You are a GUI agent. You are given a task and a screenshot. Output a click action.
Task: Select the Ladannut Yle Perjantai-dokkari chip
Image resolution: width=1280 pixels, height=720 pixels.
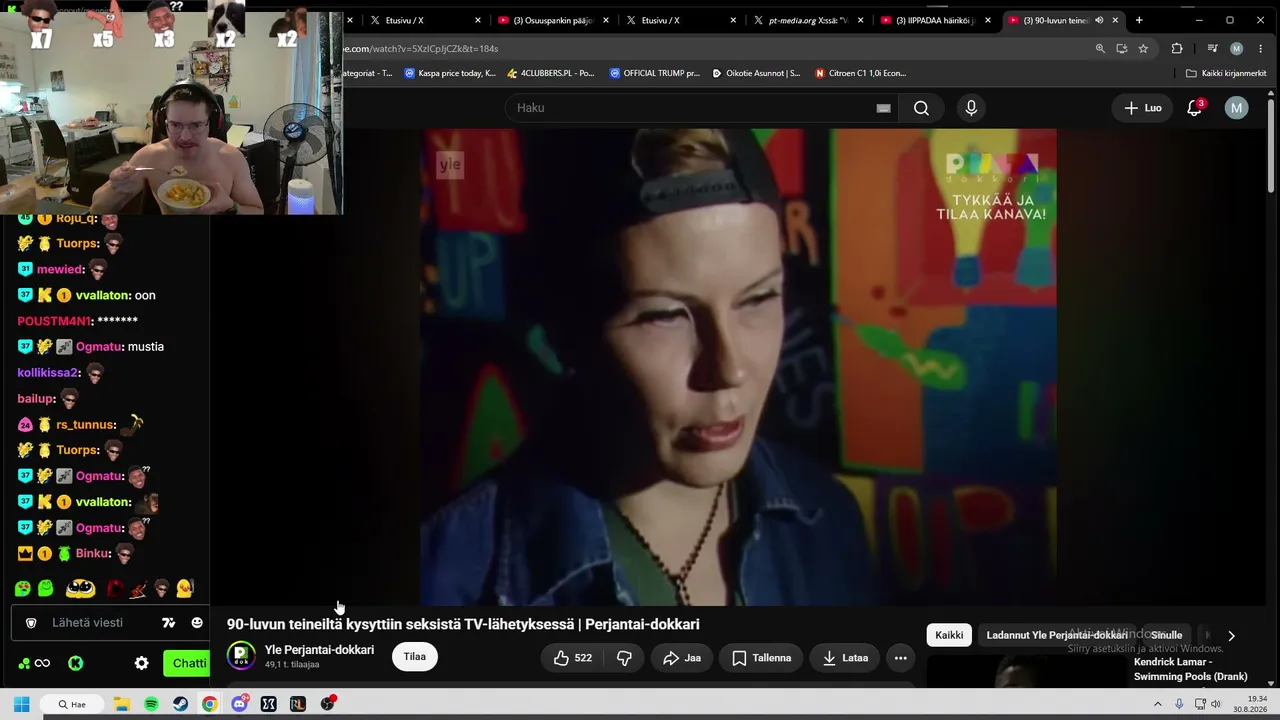1056,635
